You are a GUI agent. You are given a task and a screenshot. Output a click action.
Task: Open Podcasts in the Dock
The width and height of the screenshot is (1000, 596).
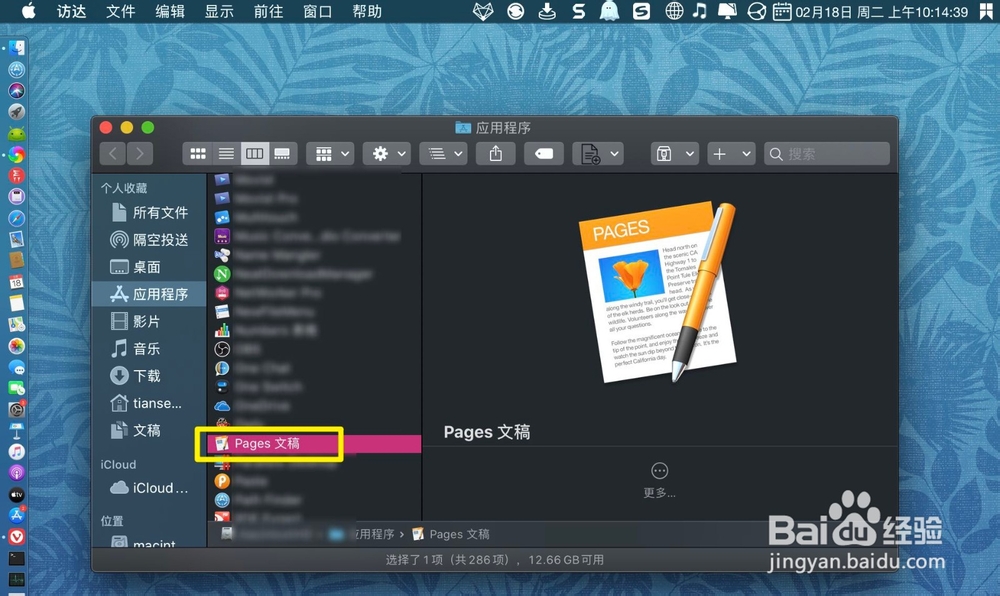17,473
